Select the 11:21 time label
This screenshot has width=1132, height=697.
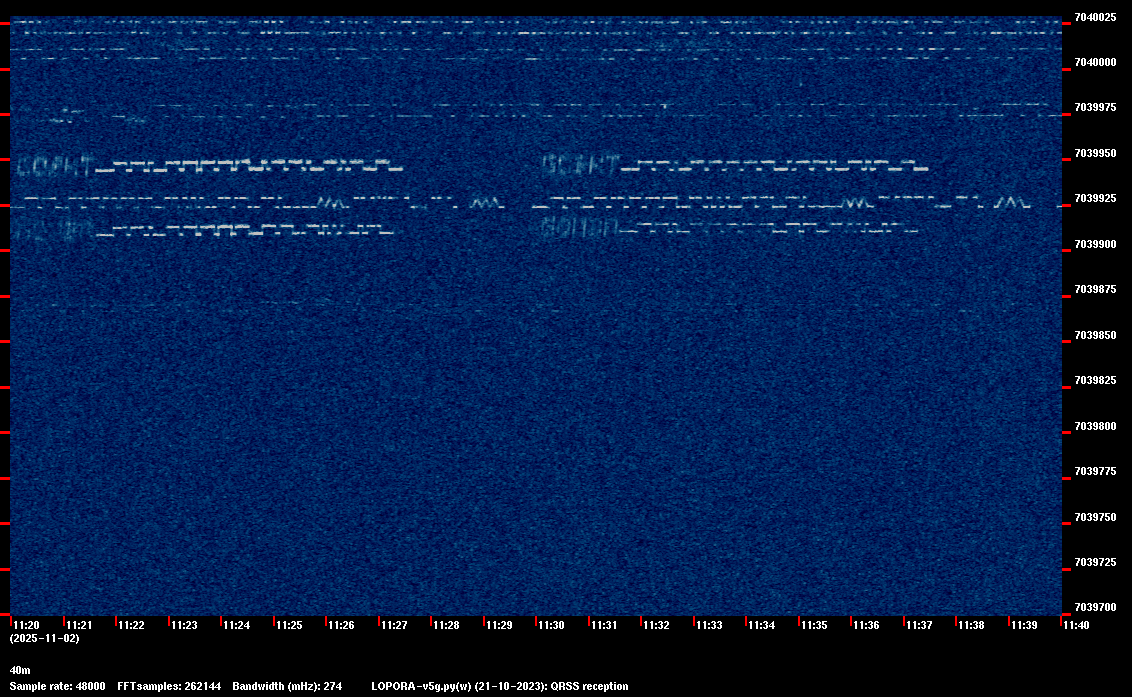79,625
